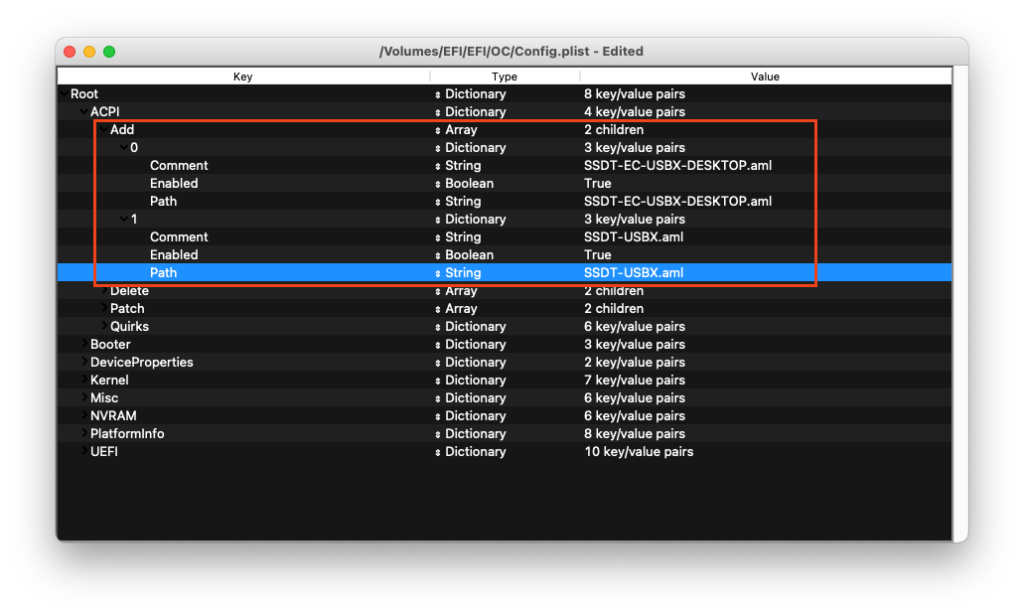
Task: Click the type arrows on the Booter row
Action: coord(438,345)
